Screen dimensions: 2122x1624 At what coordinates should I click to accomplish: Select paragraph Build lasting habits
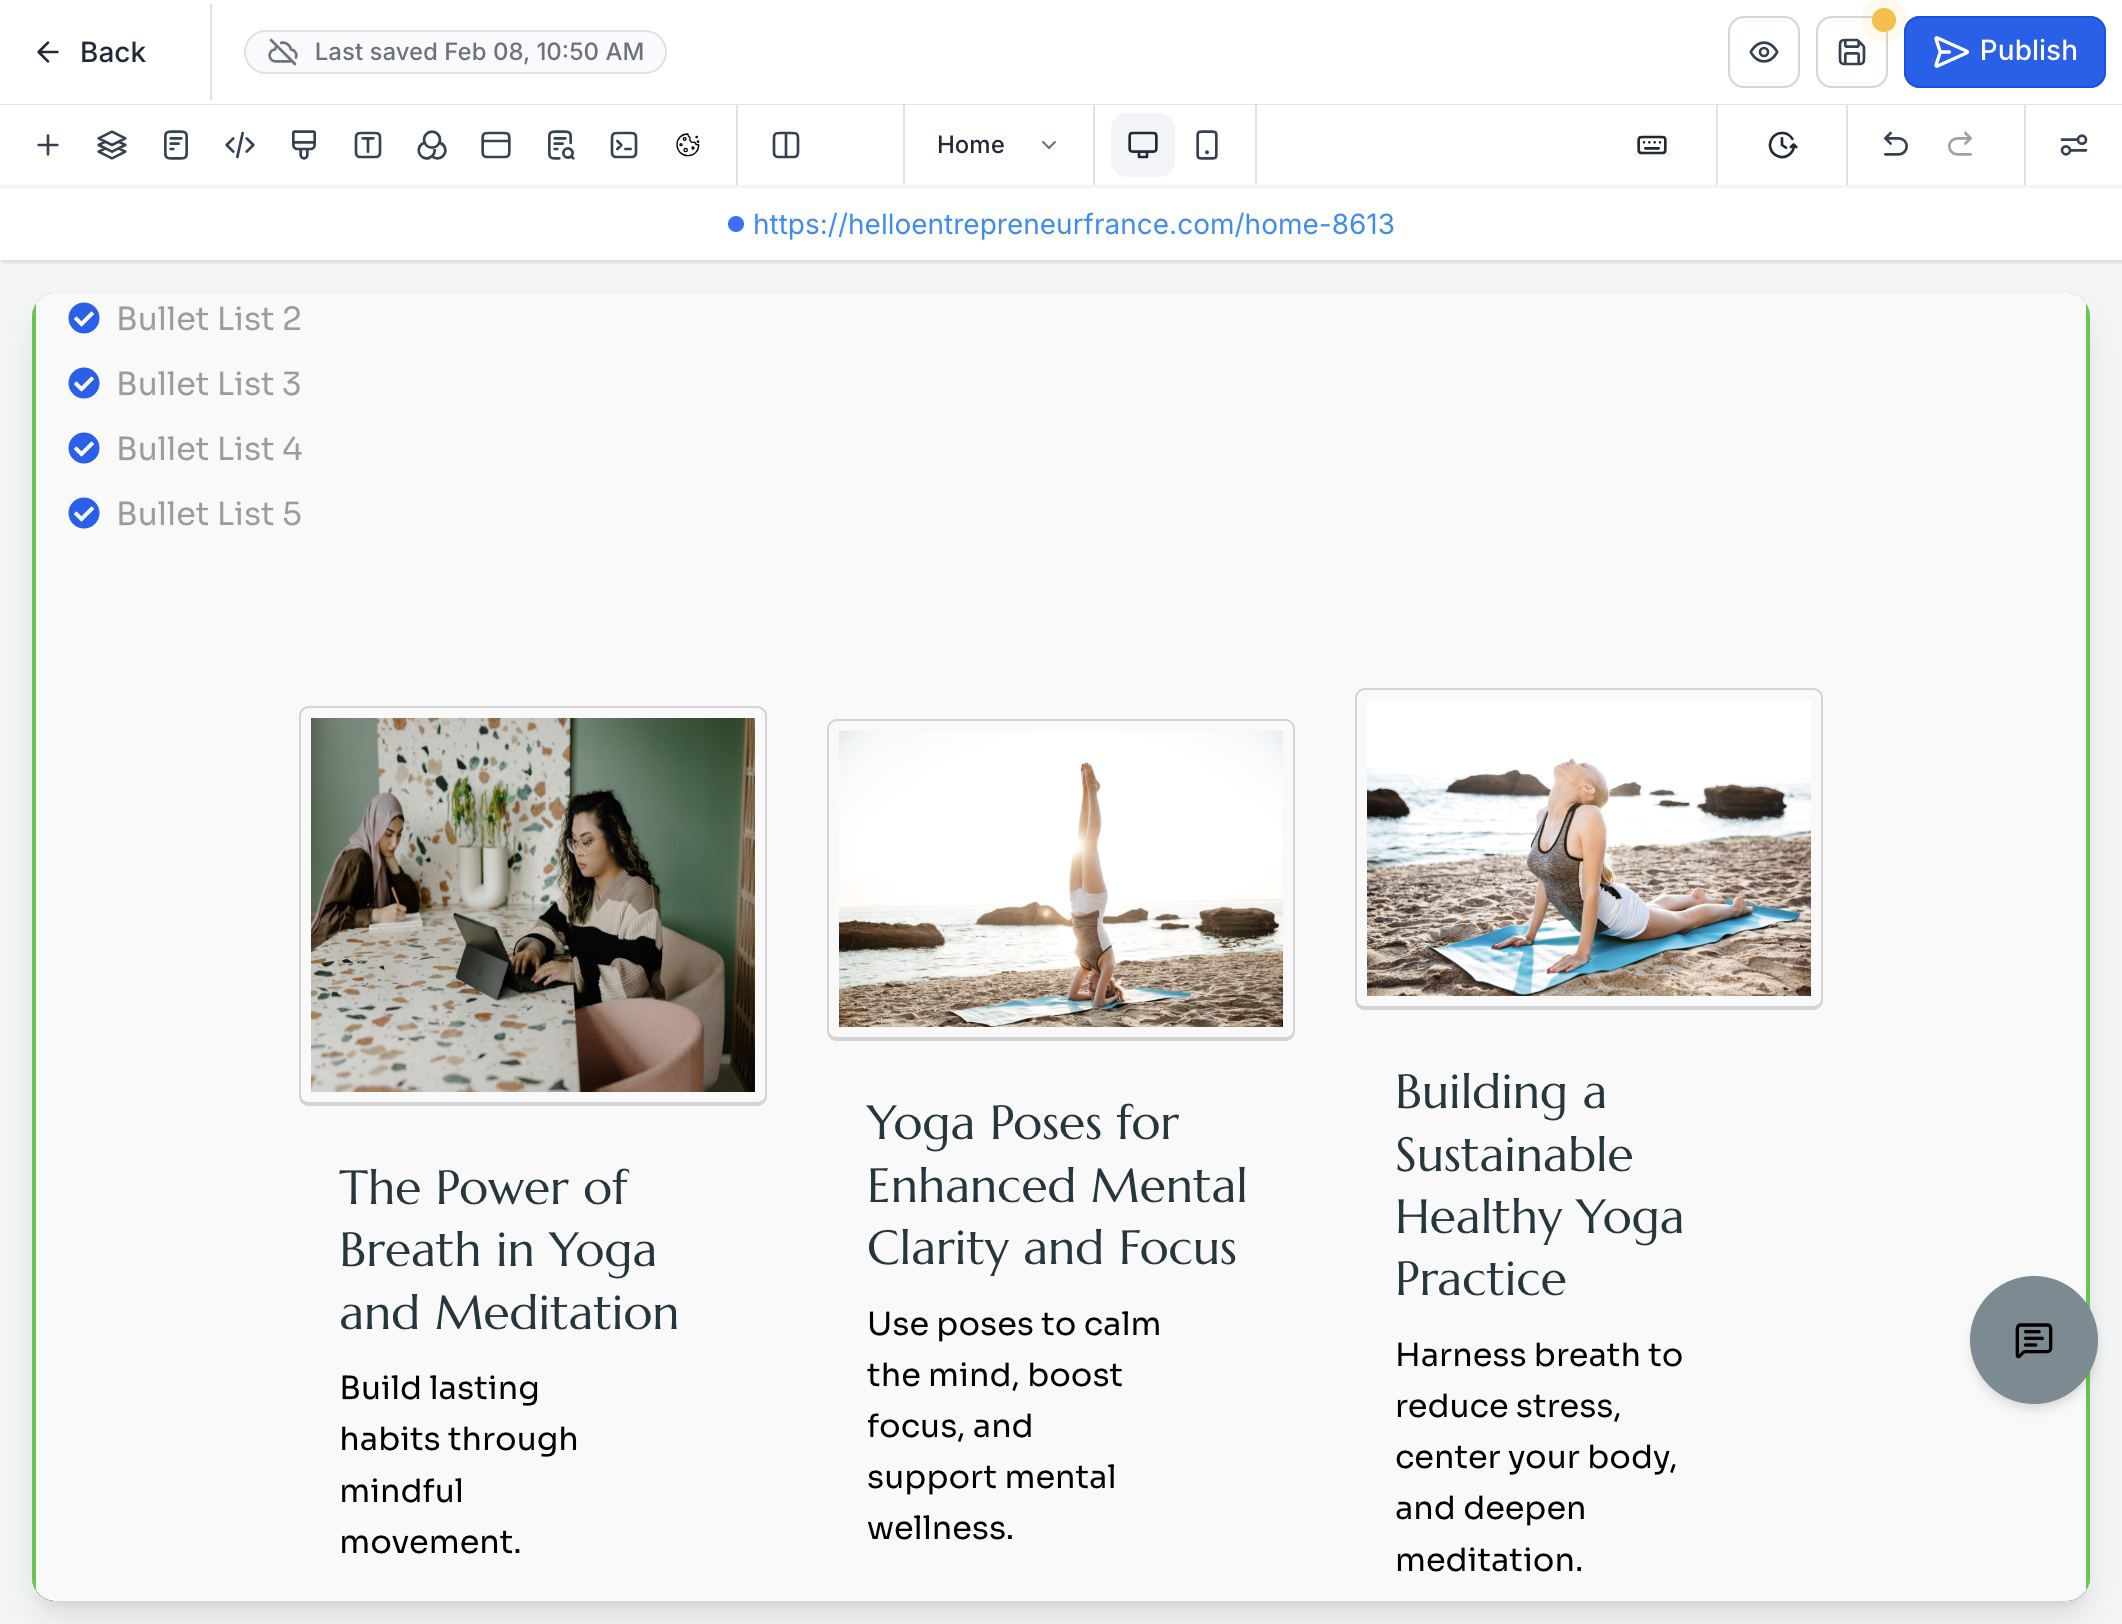(x=460, y=1465)
